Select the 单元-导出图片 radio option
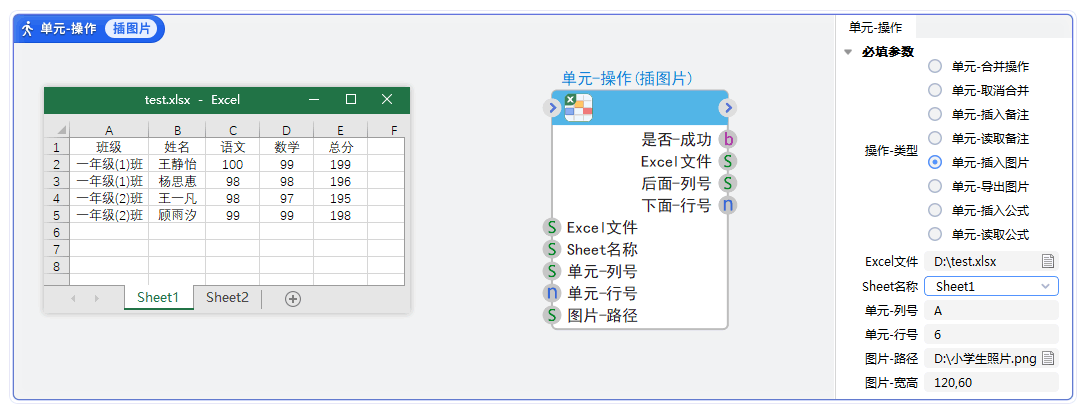 935,186
